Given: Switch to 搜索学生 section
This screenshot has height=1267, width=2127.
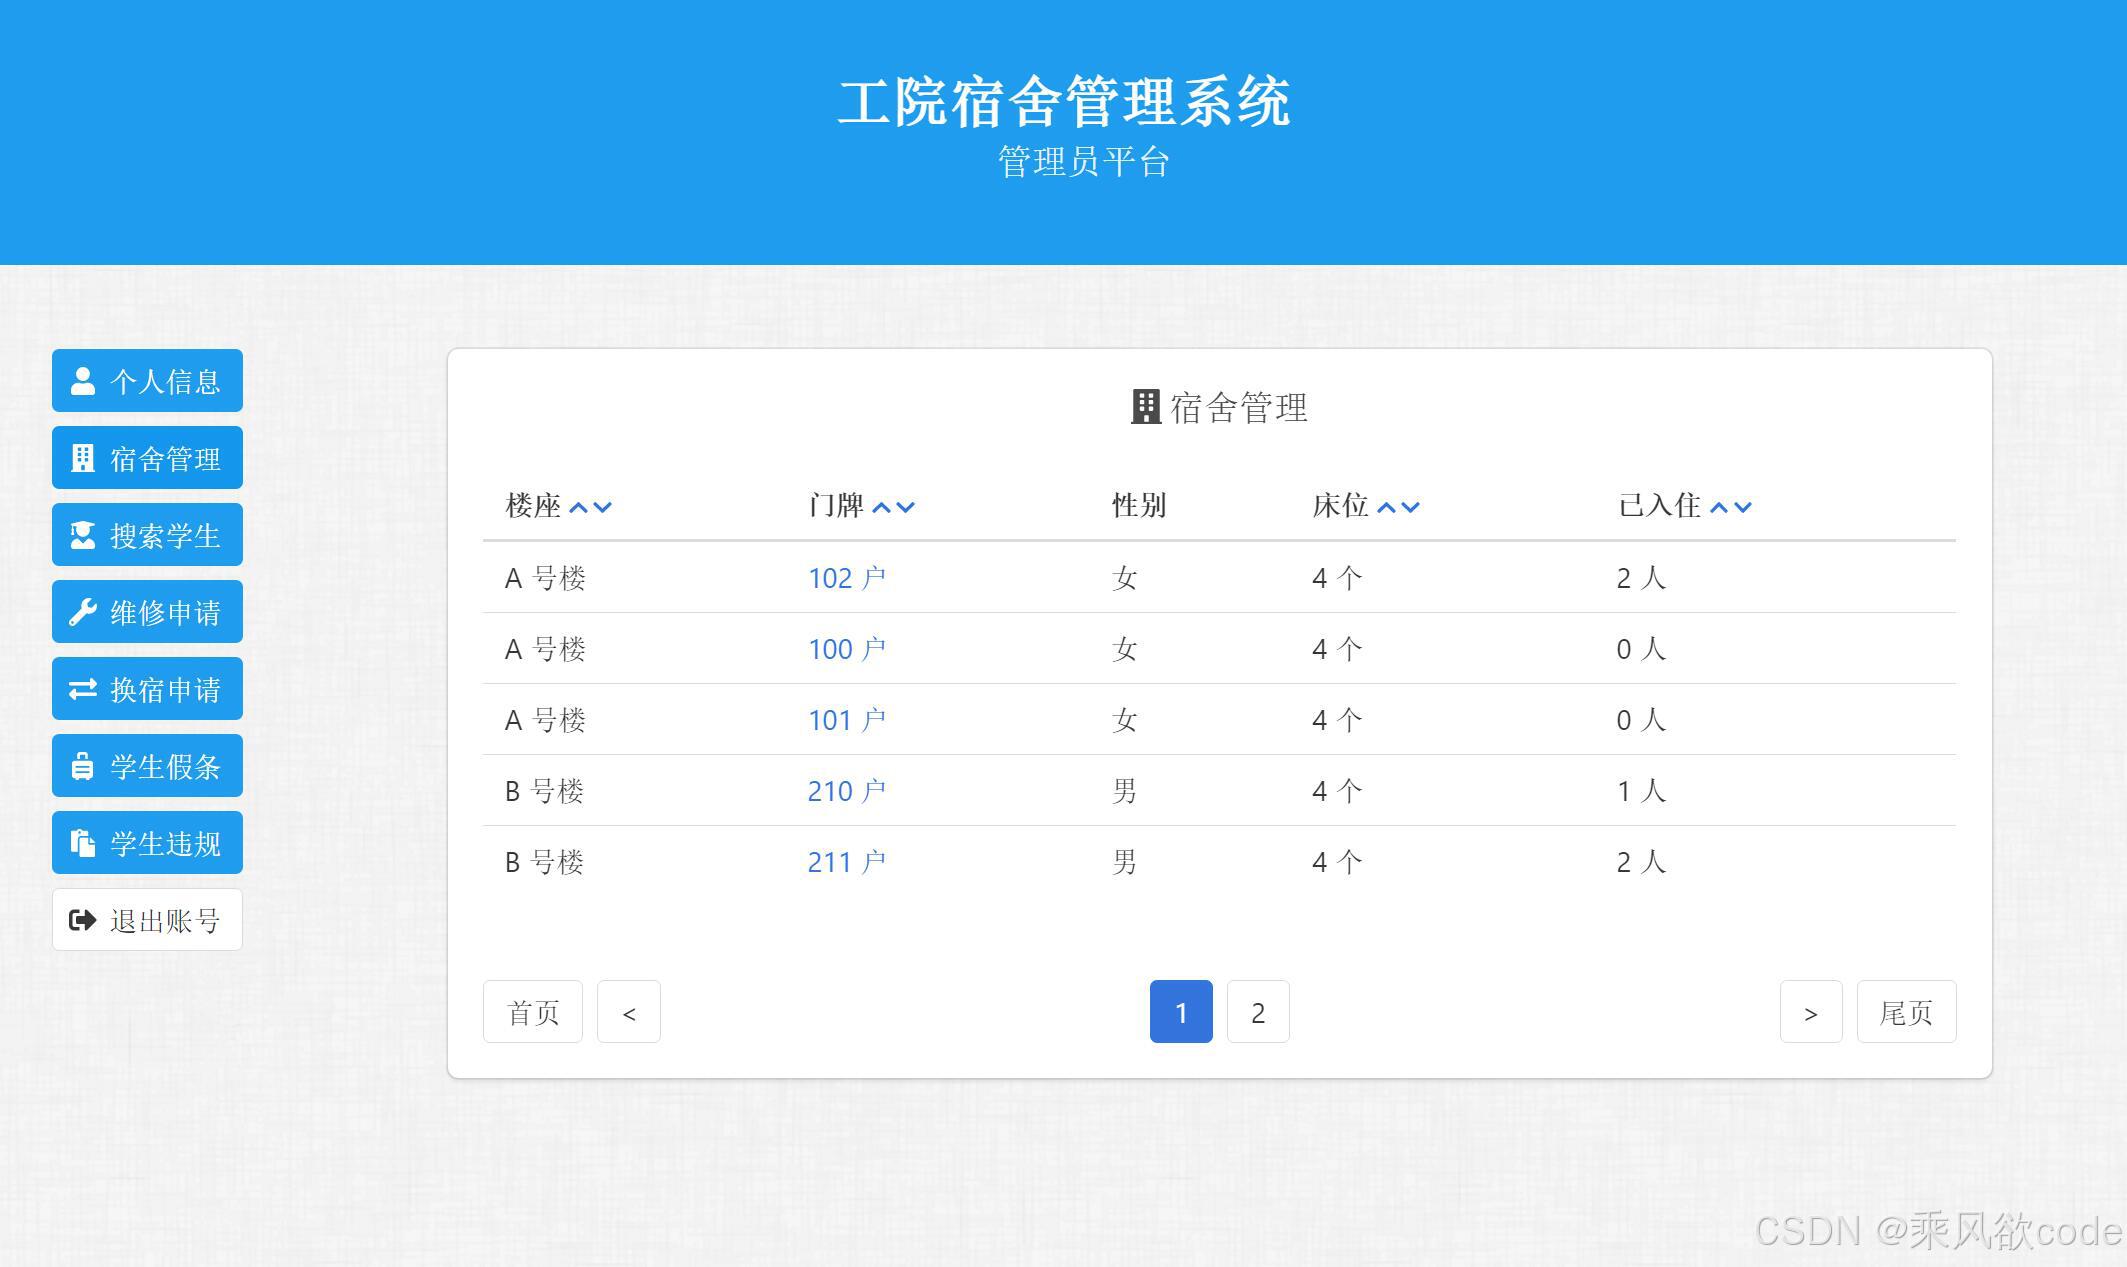Looking at the screenshot, I should coord(147,534).
